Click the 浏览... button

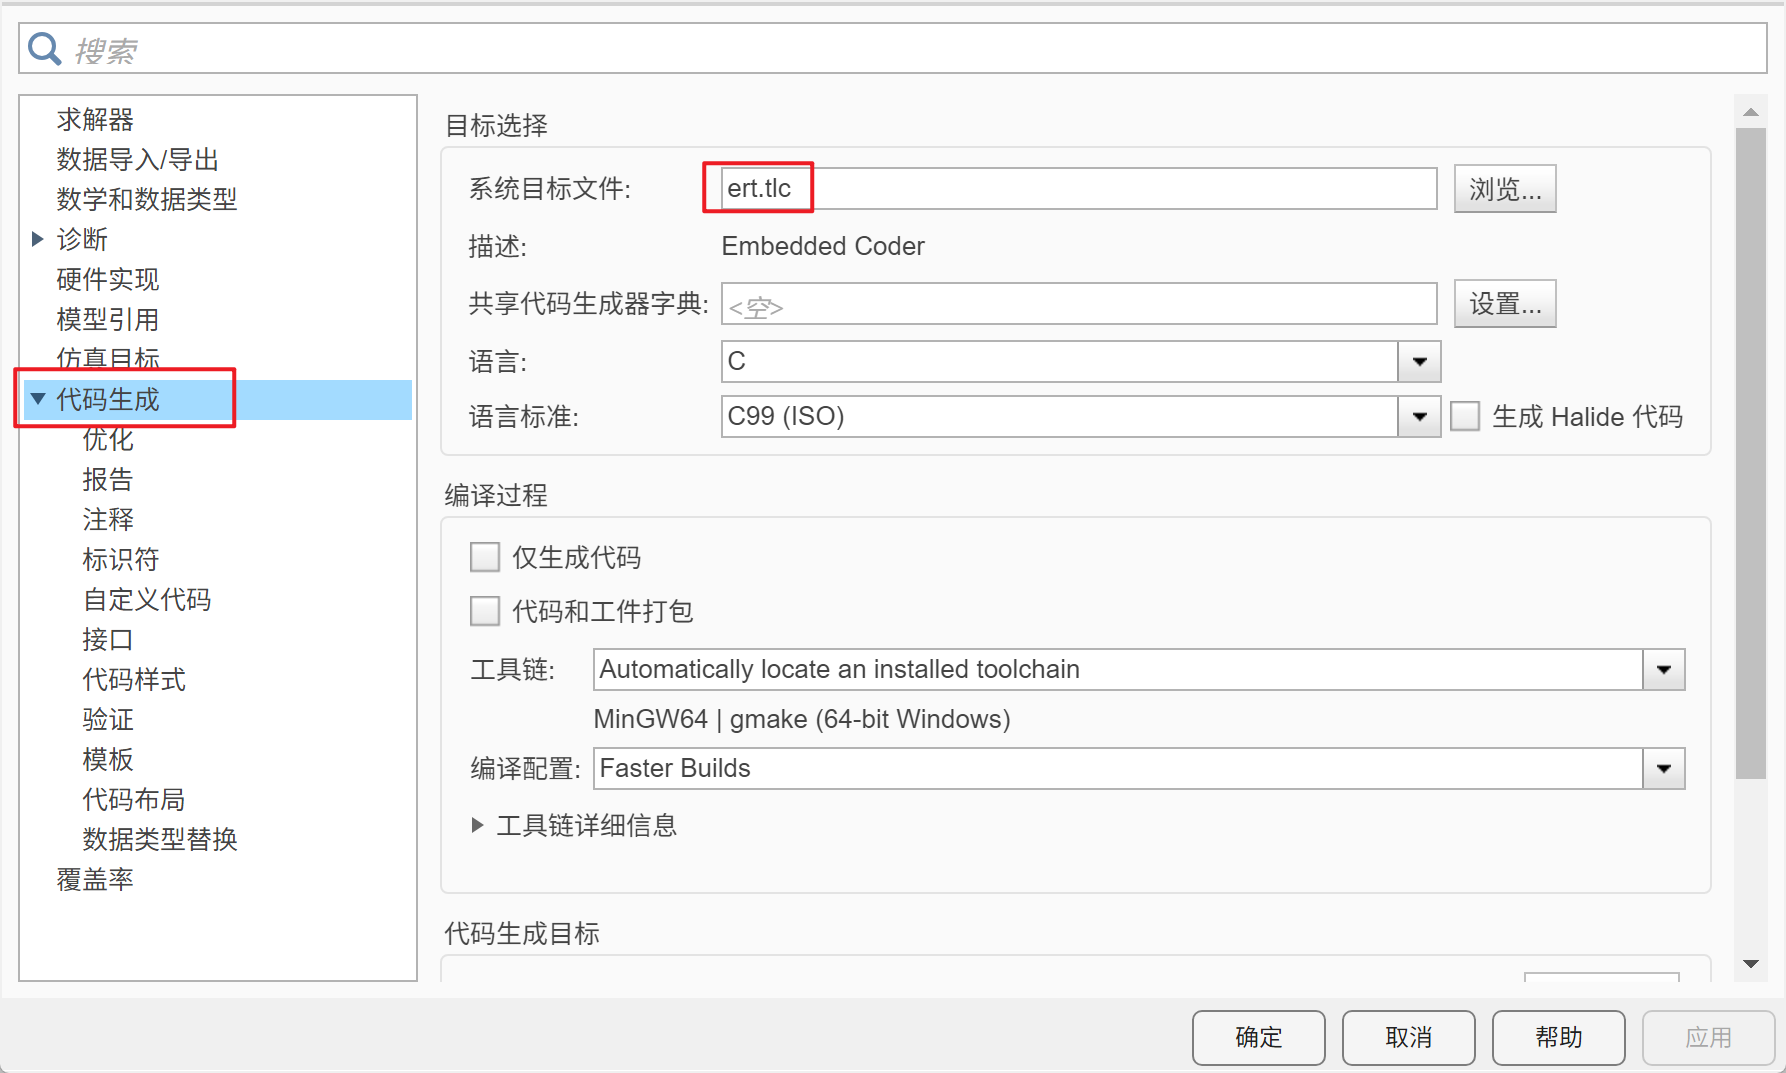(1505, 188)
